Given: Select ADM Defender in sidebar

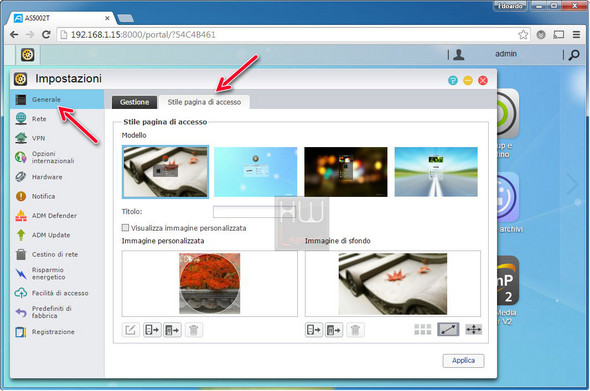Looking at the screenshot, I should pyautogui.click(x=54, y=216).
